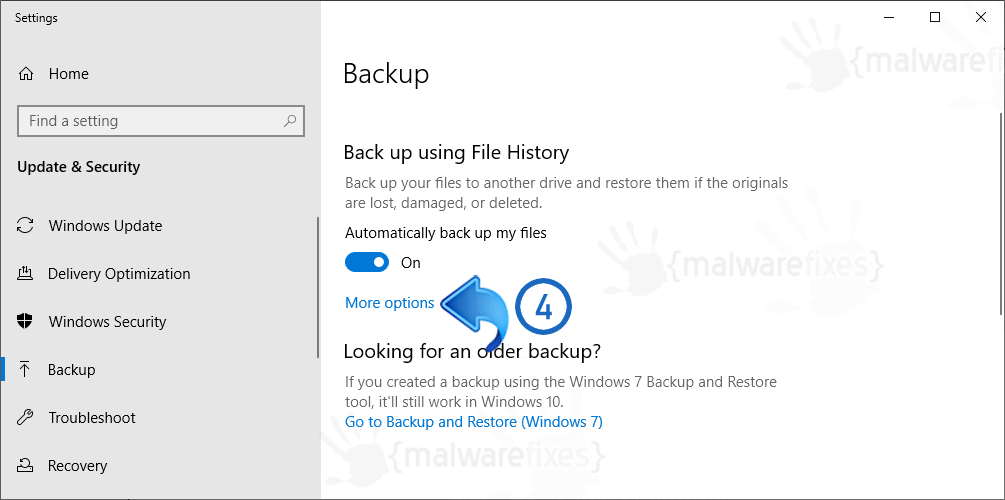Open Go to Backup and Restore (Windows 7)
The height and width of the screenshot is (500, 1005).
pyautogui.click(x=474, y=422)
